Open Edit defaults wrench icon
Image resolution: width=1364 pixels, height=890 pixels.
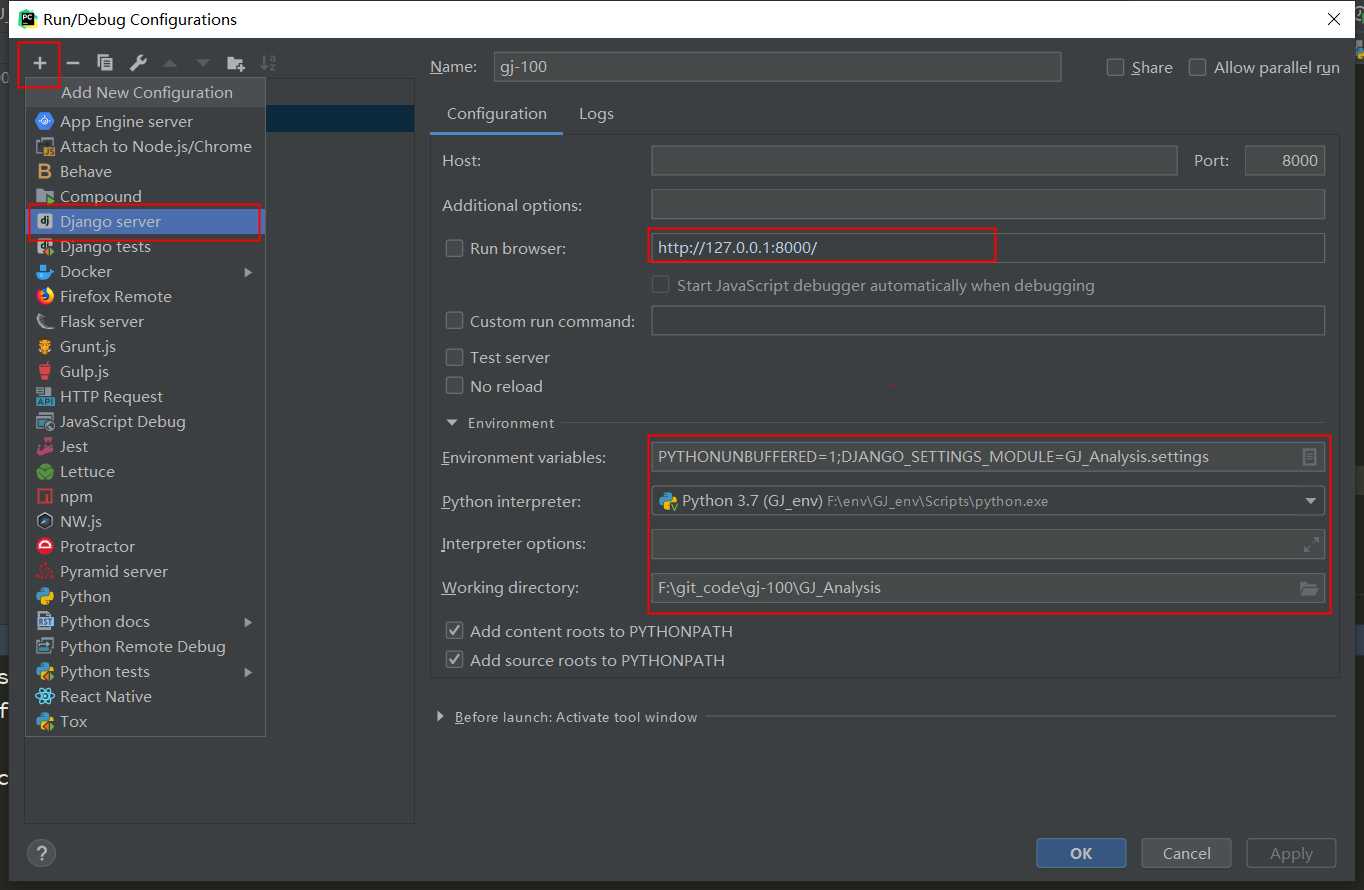point(138,64)
